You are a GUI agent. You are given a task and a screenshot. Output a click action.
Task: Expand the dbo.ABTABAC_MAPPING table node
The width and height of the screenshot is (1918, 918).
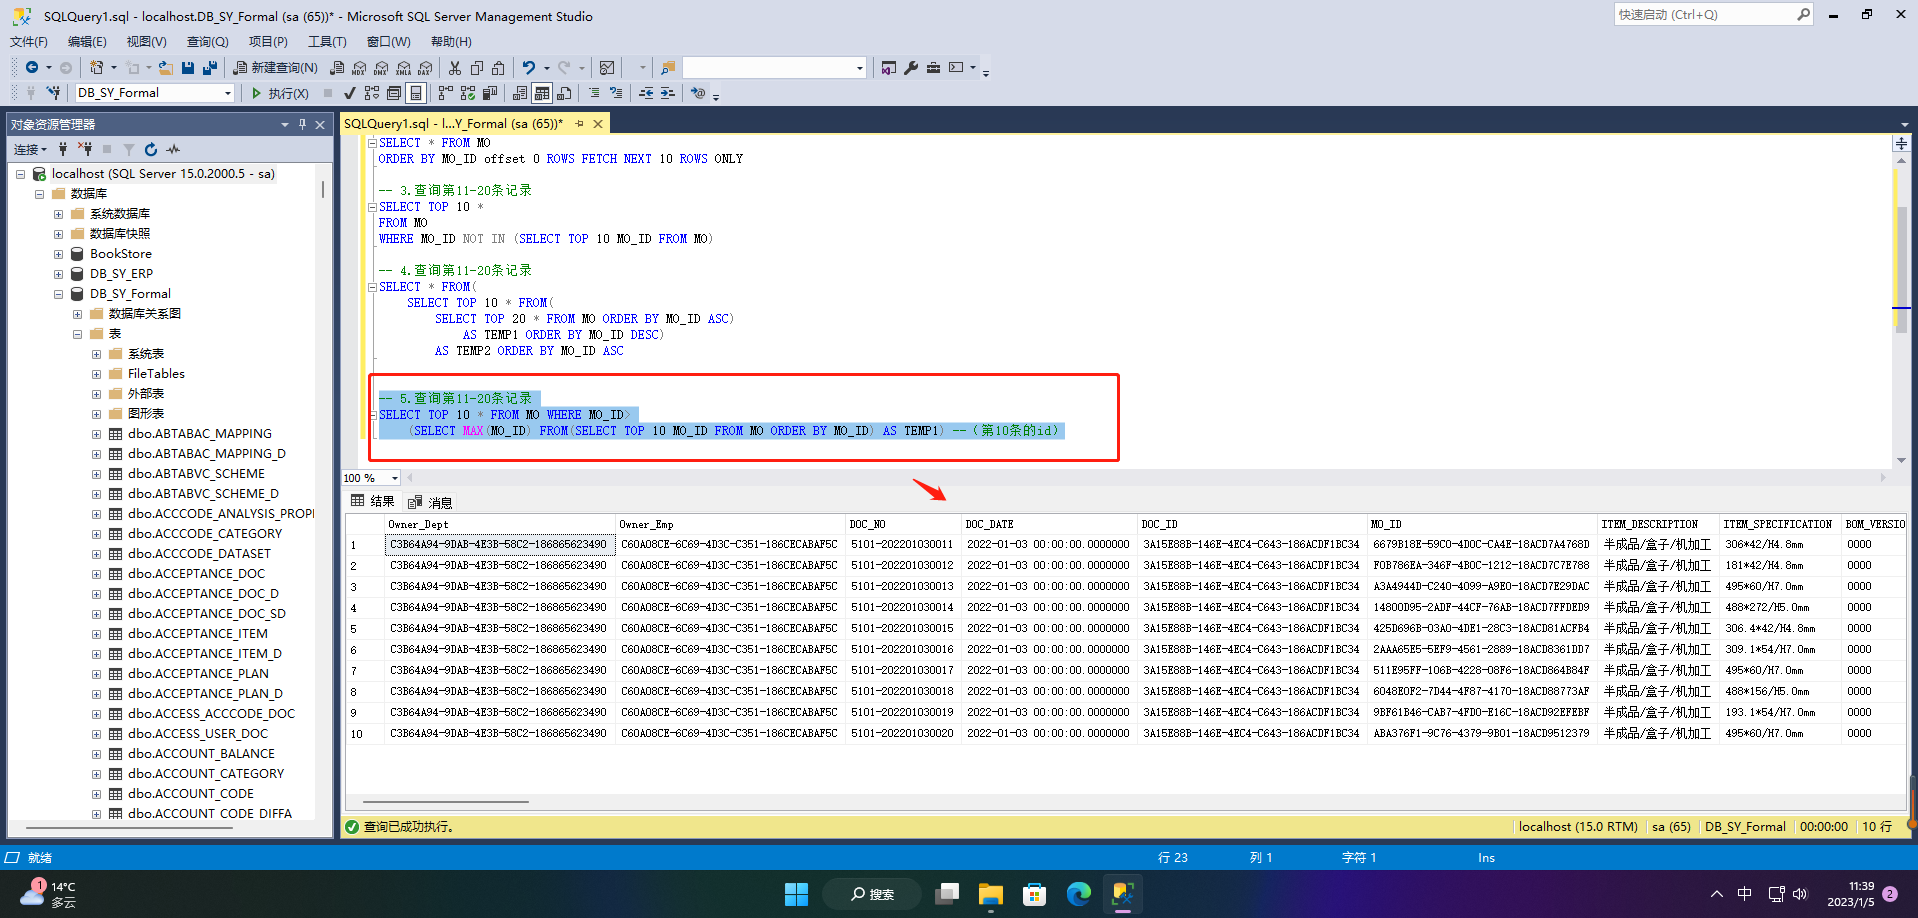pyautogui.click(x=96, y=434)
